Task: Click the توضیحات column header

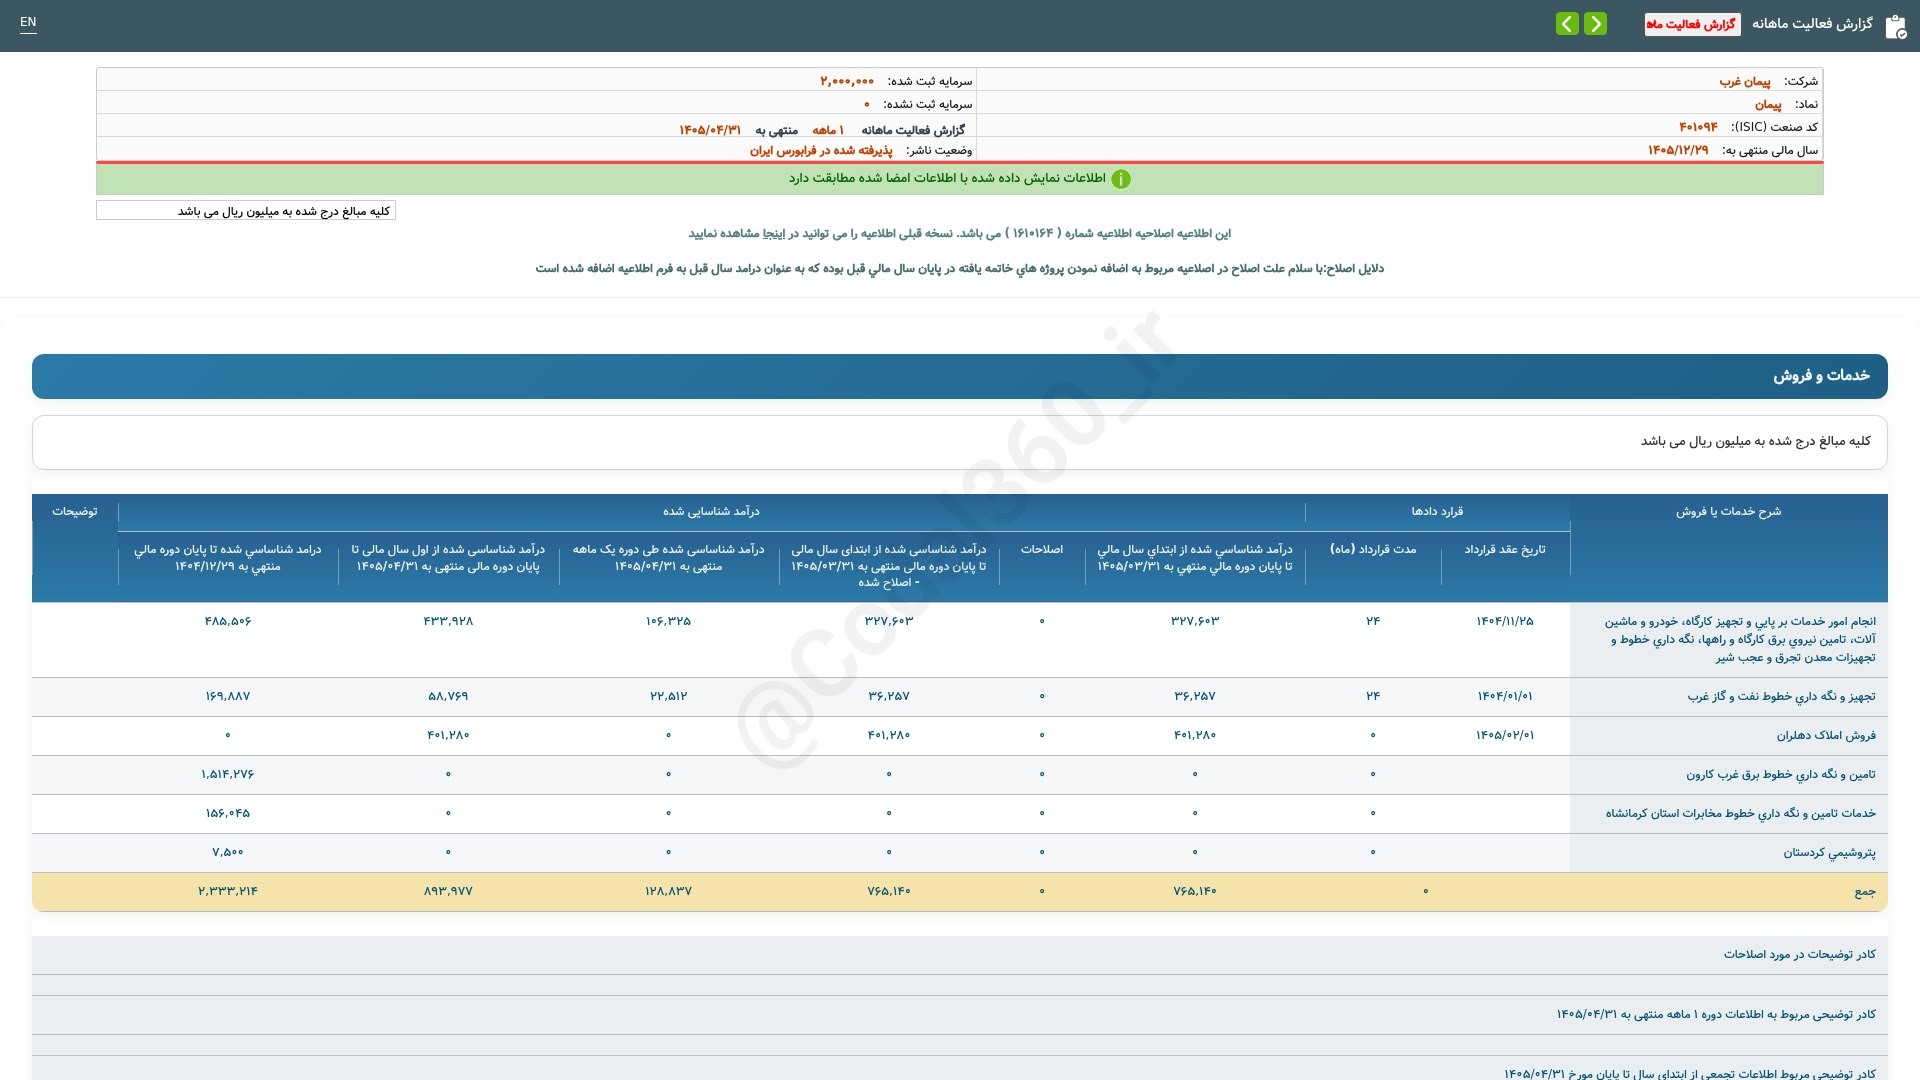Action: coord(75,511)
